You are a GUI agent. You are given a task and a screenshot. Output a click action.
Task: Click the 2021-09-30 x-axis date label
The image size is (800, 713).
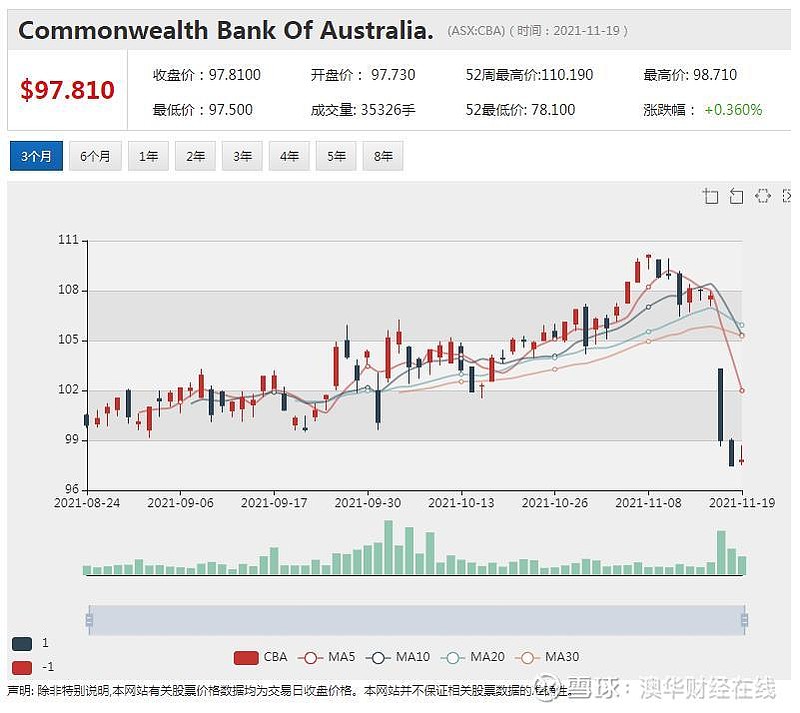point(368,503)
